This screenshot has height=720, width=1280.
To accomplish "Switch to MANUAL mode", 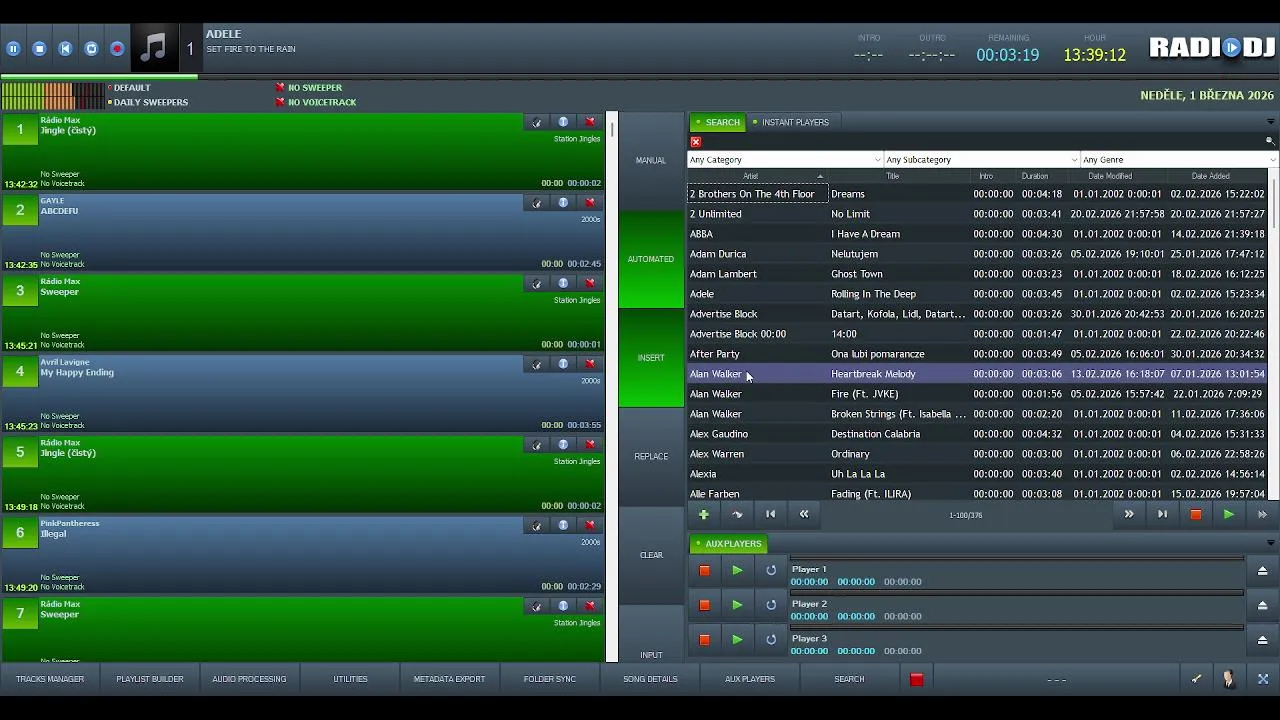I will pos(651,161).
